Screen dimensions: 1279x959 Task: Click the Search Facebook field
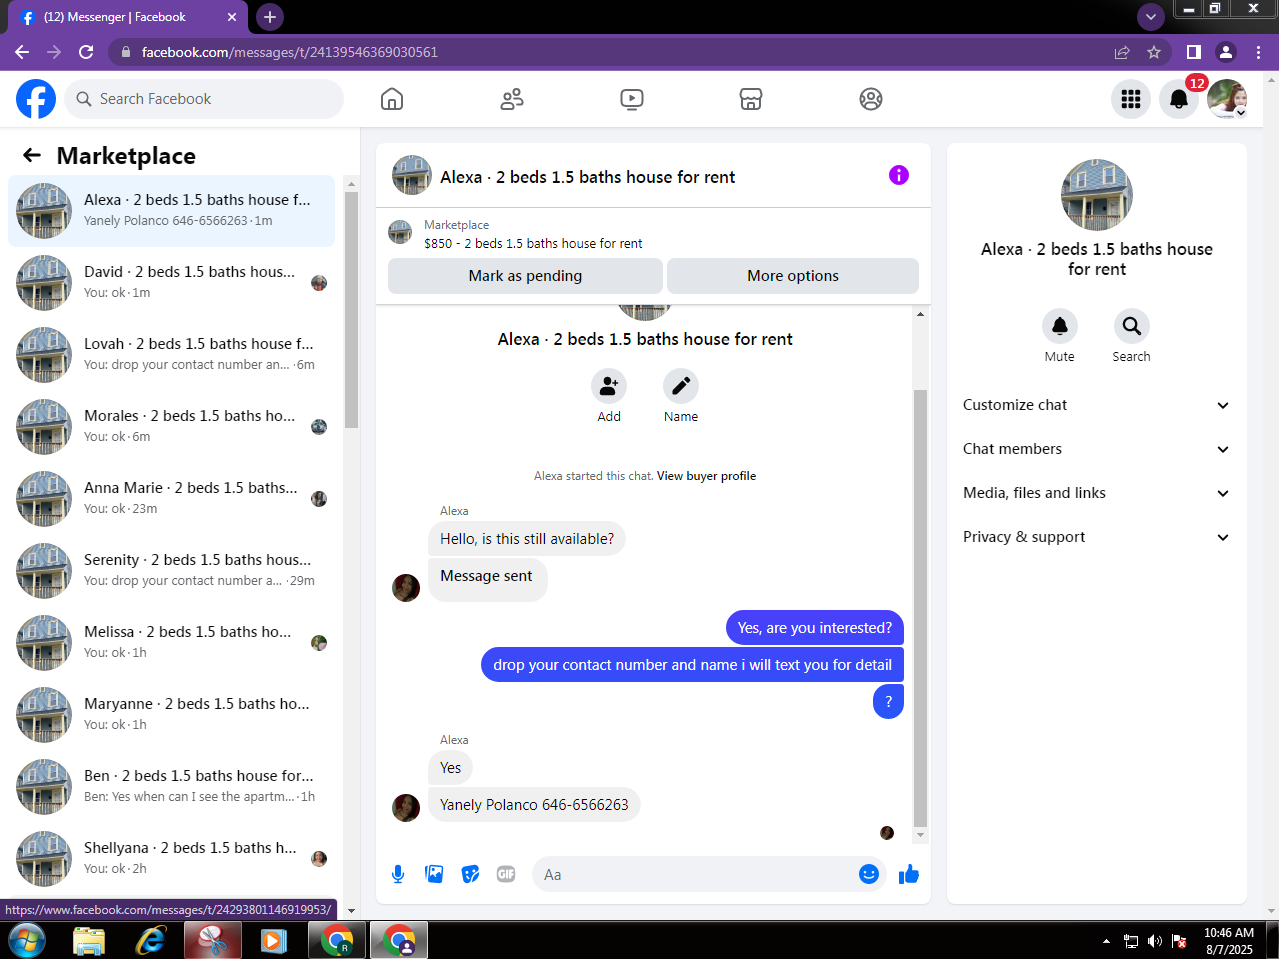pos(204,99)
